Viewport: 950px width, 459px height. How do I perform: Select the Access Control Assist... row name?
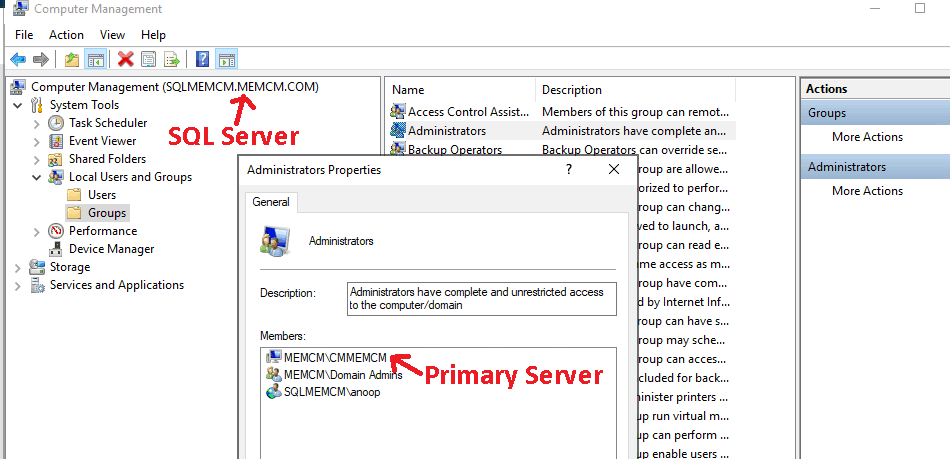click(x=468, y=111)
